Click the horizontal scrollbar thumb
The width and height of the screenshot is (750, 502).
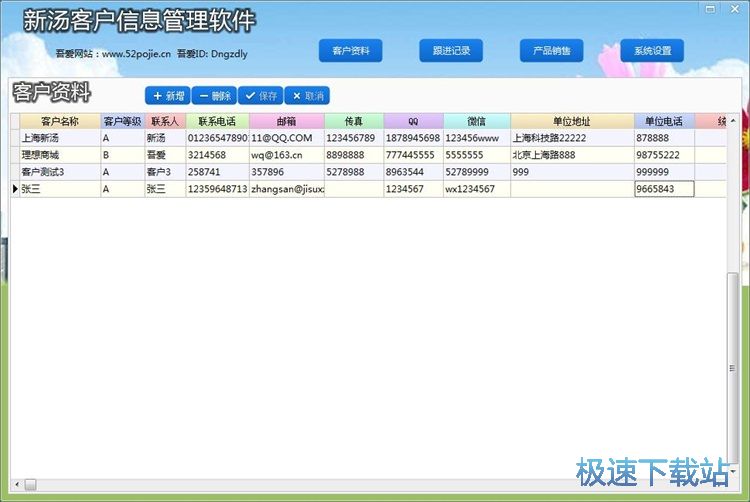(x=30, y=484)
